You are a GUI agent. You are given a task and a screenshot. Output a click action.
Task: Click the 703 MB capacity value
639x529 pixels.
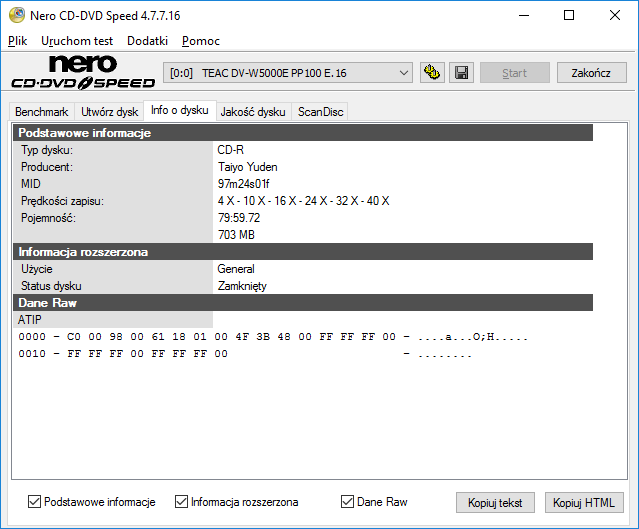pos(236,235)
